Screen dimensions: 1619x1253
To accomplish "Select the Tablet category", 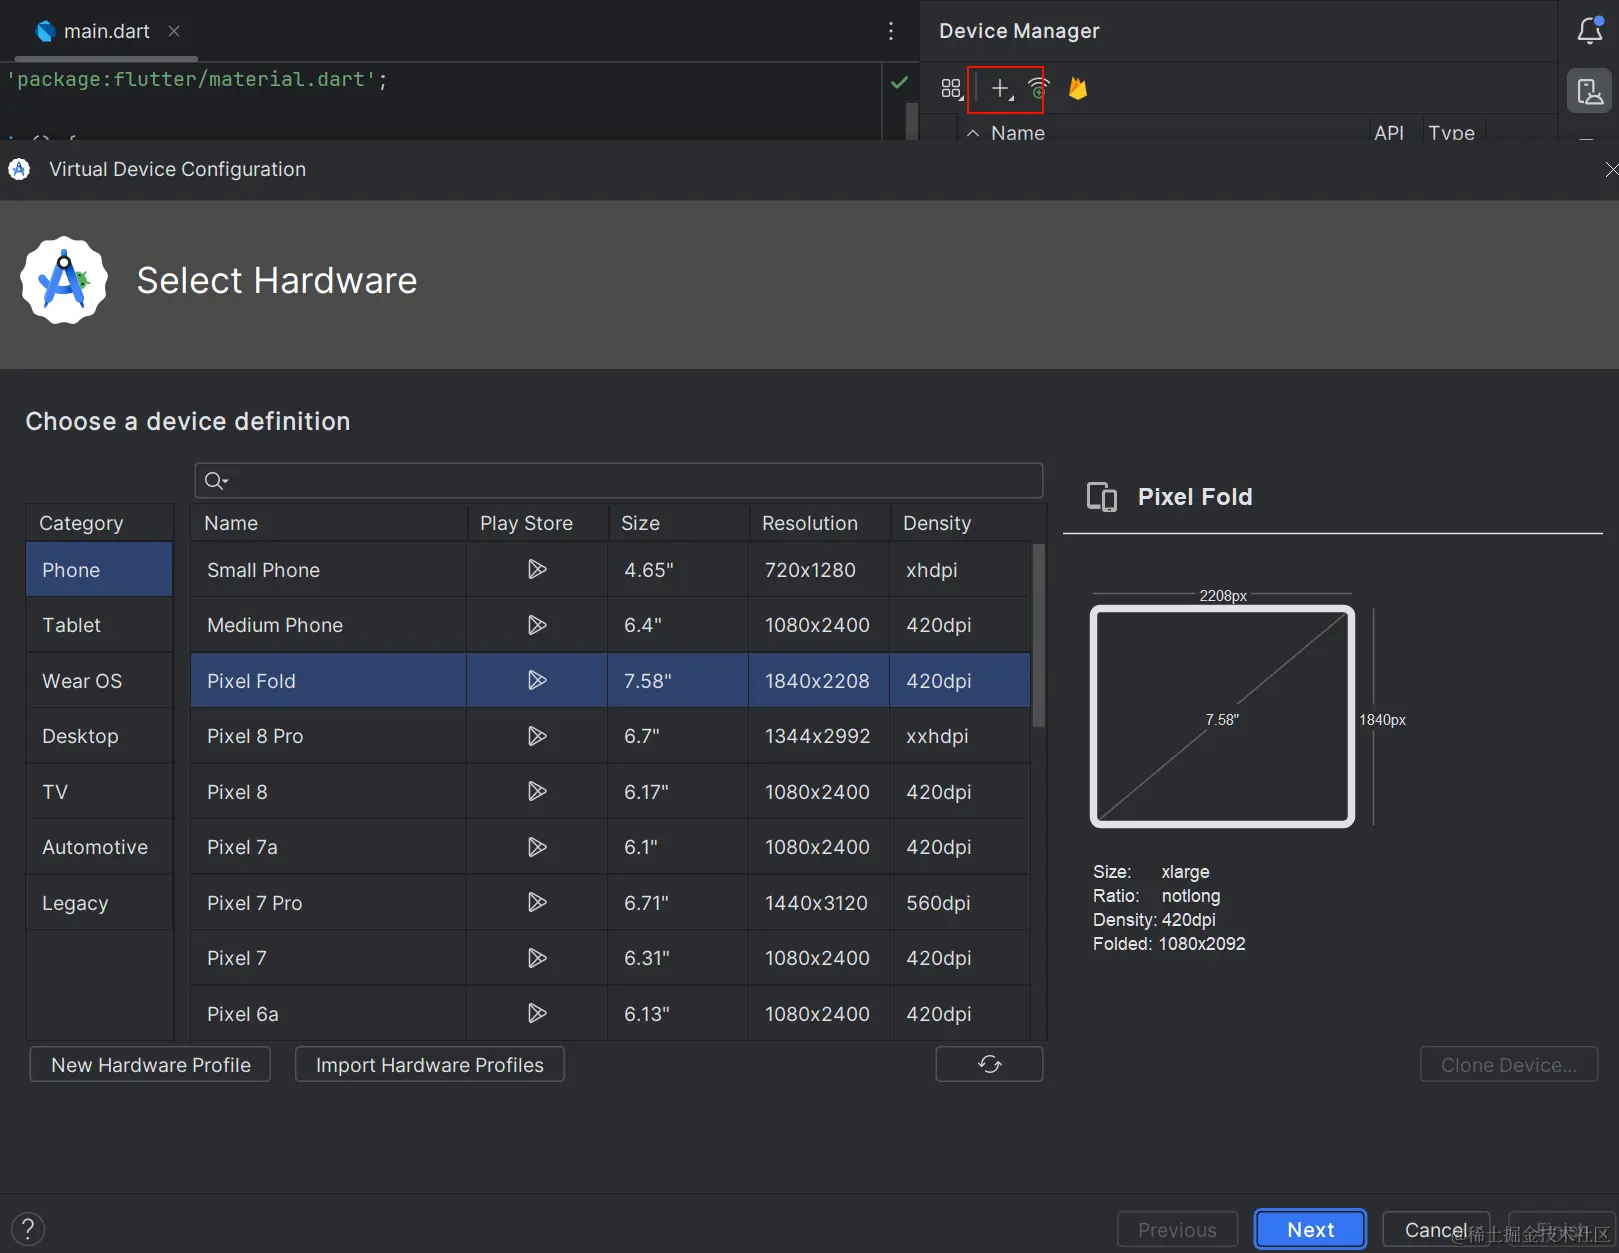I will click(x=99, y=625).
